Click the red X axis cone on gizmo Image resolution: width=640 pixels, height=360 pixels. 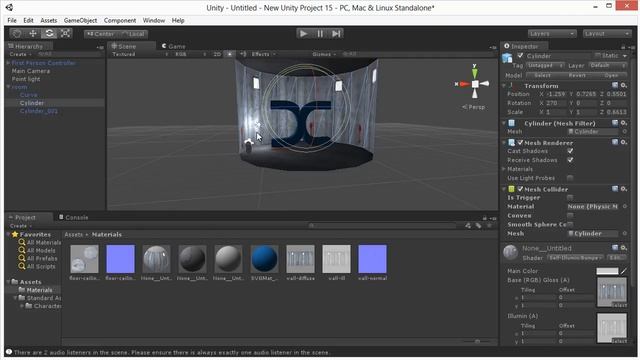pyautogui.click(x=464, y=84)
